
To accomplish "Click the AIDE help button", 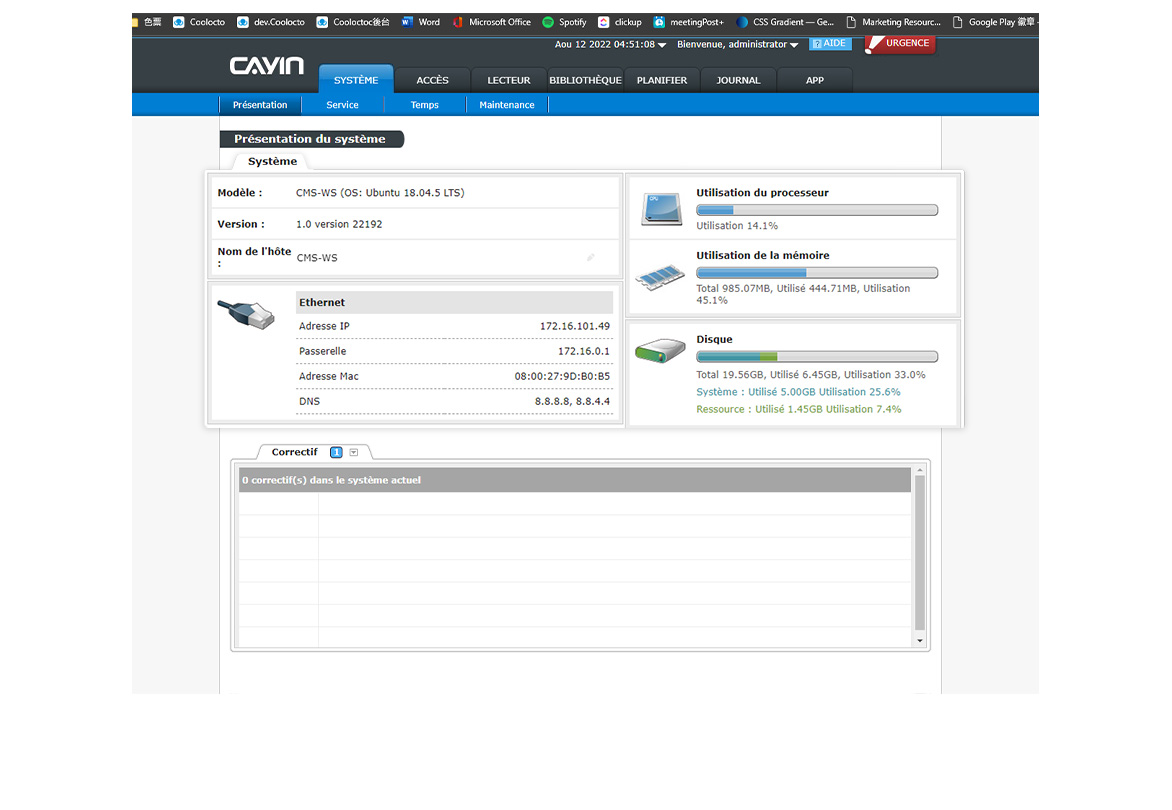I will (829, 44).
